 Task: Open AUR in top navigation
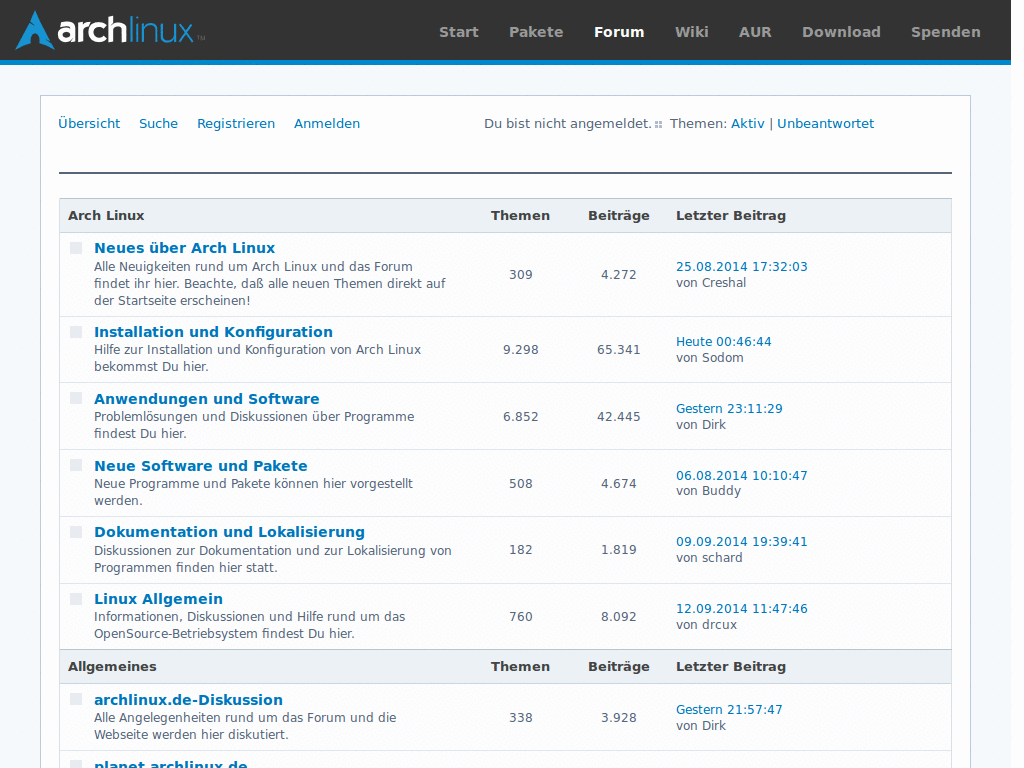pyautogui.click(x=755, y=32)
